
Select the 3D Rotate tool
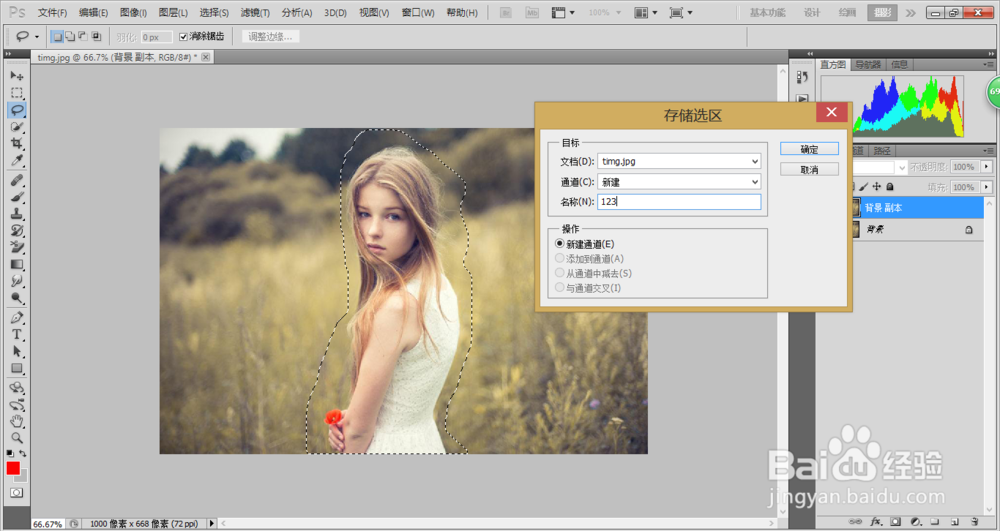[x=17, y=388]
